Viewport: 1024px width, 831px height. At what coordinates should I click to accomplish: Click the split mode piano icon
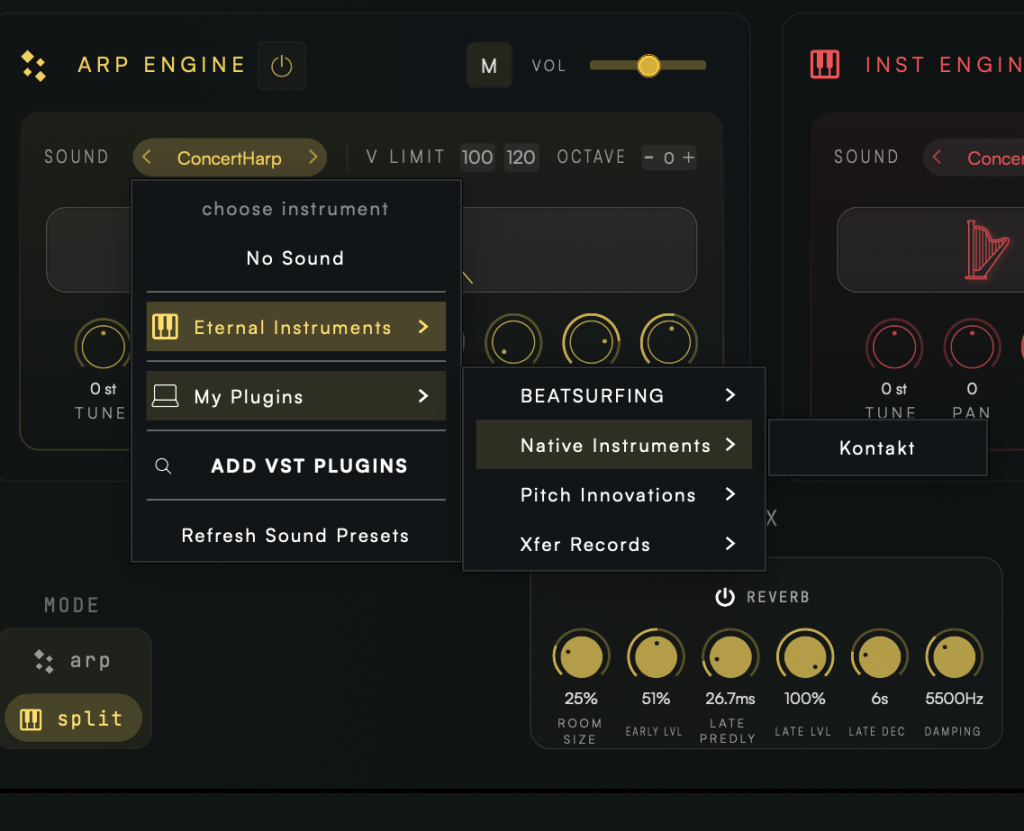coord(31,719)
